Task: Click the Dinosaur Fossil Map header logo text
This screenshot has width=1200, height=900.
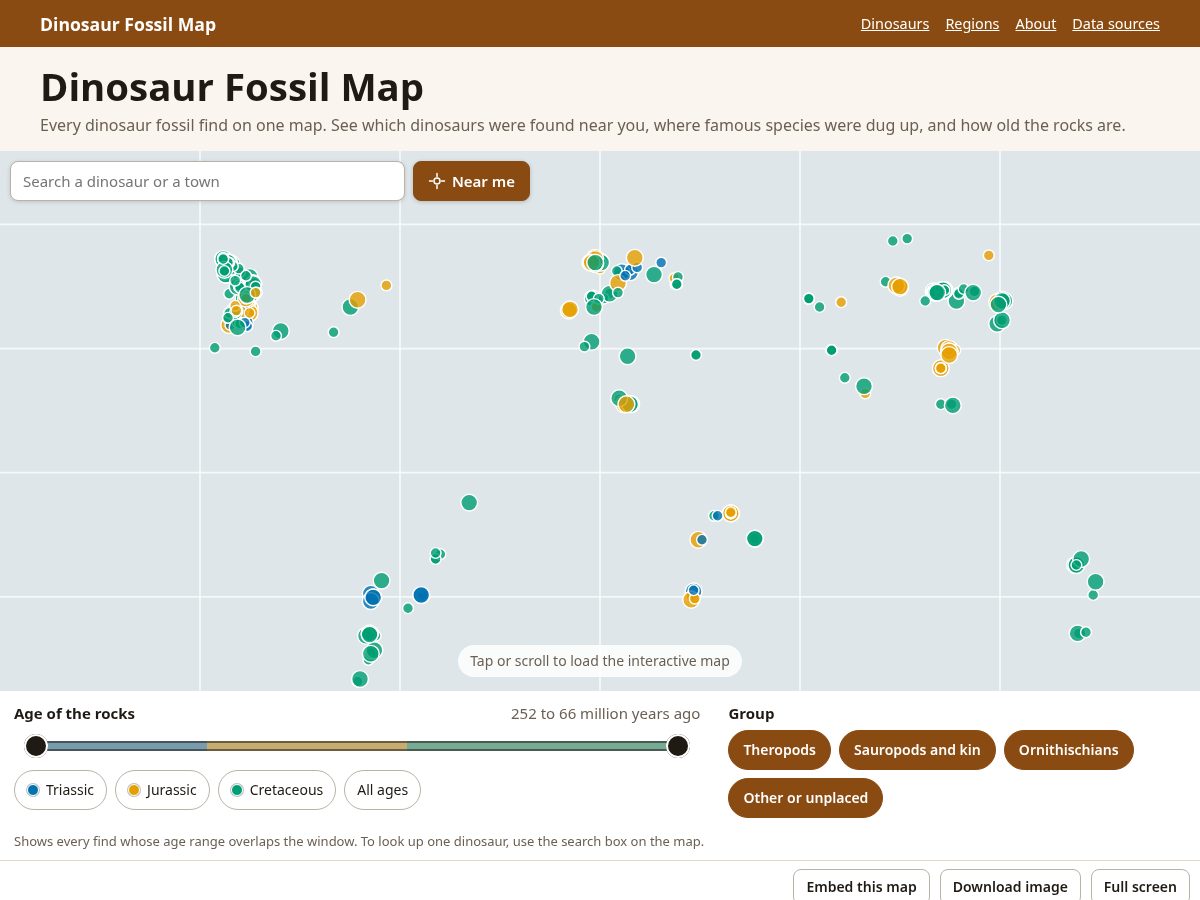Action: tap(128, 24)
